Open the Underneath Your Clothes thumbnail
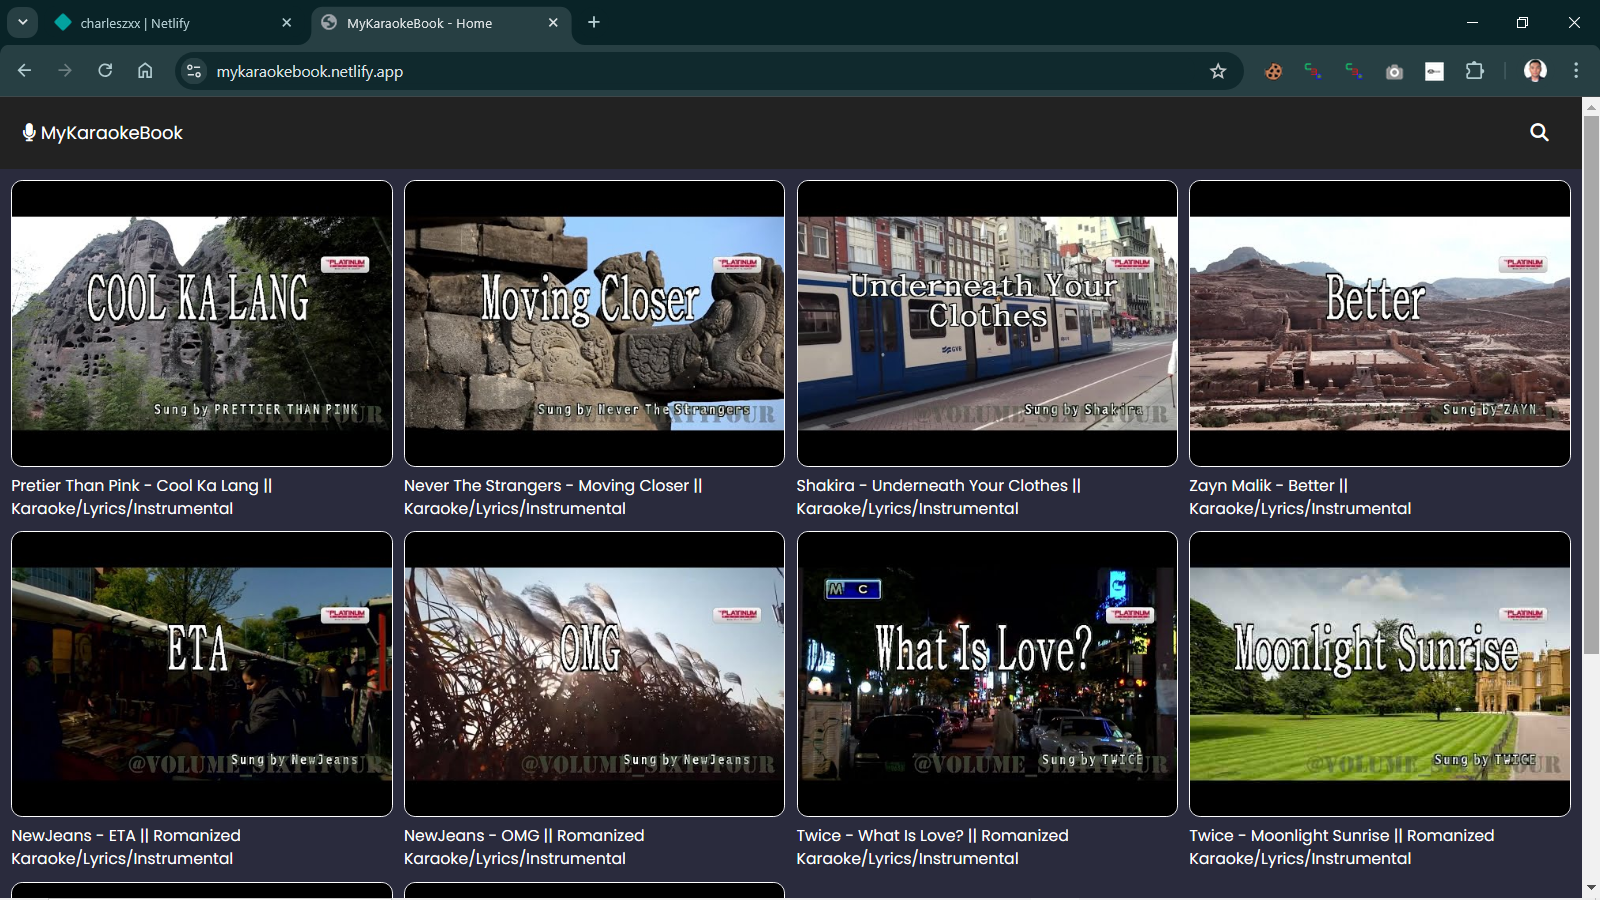 click(987, 323)
